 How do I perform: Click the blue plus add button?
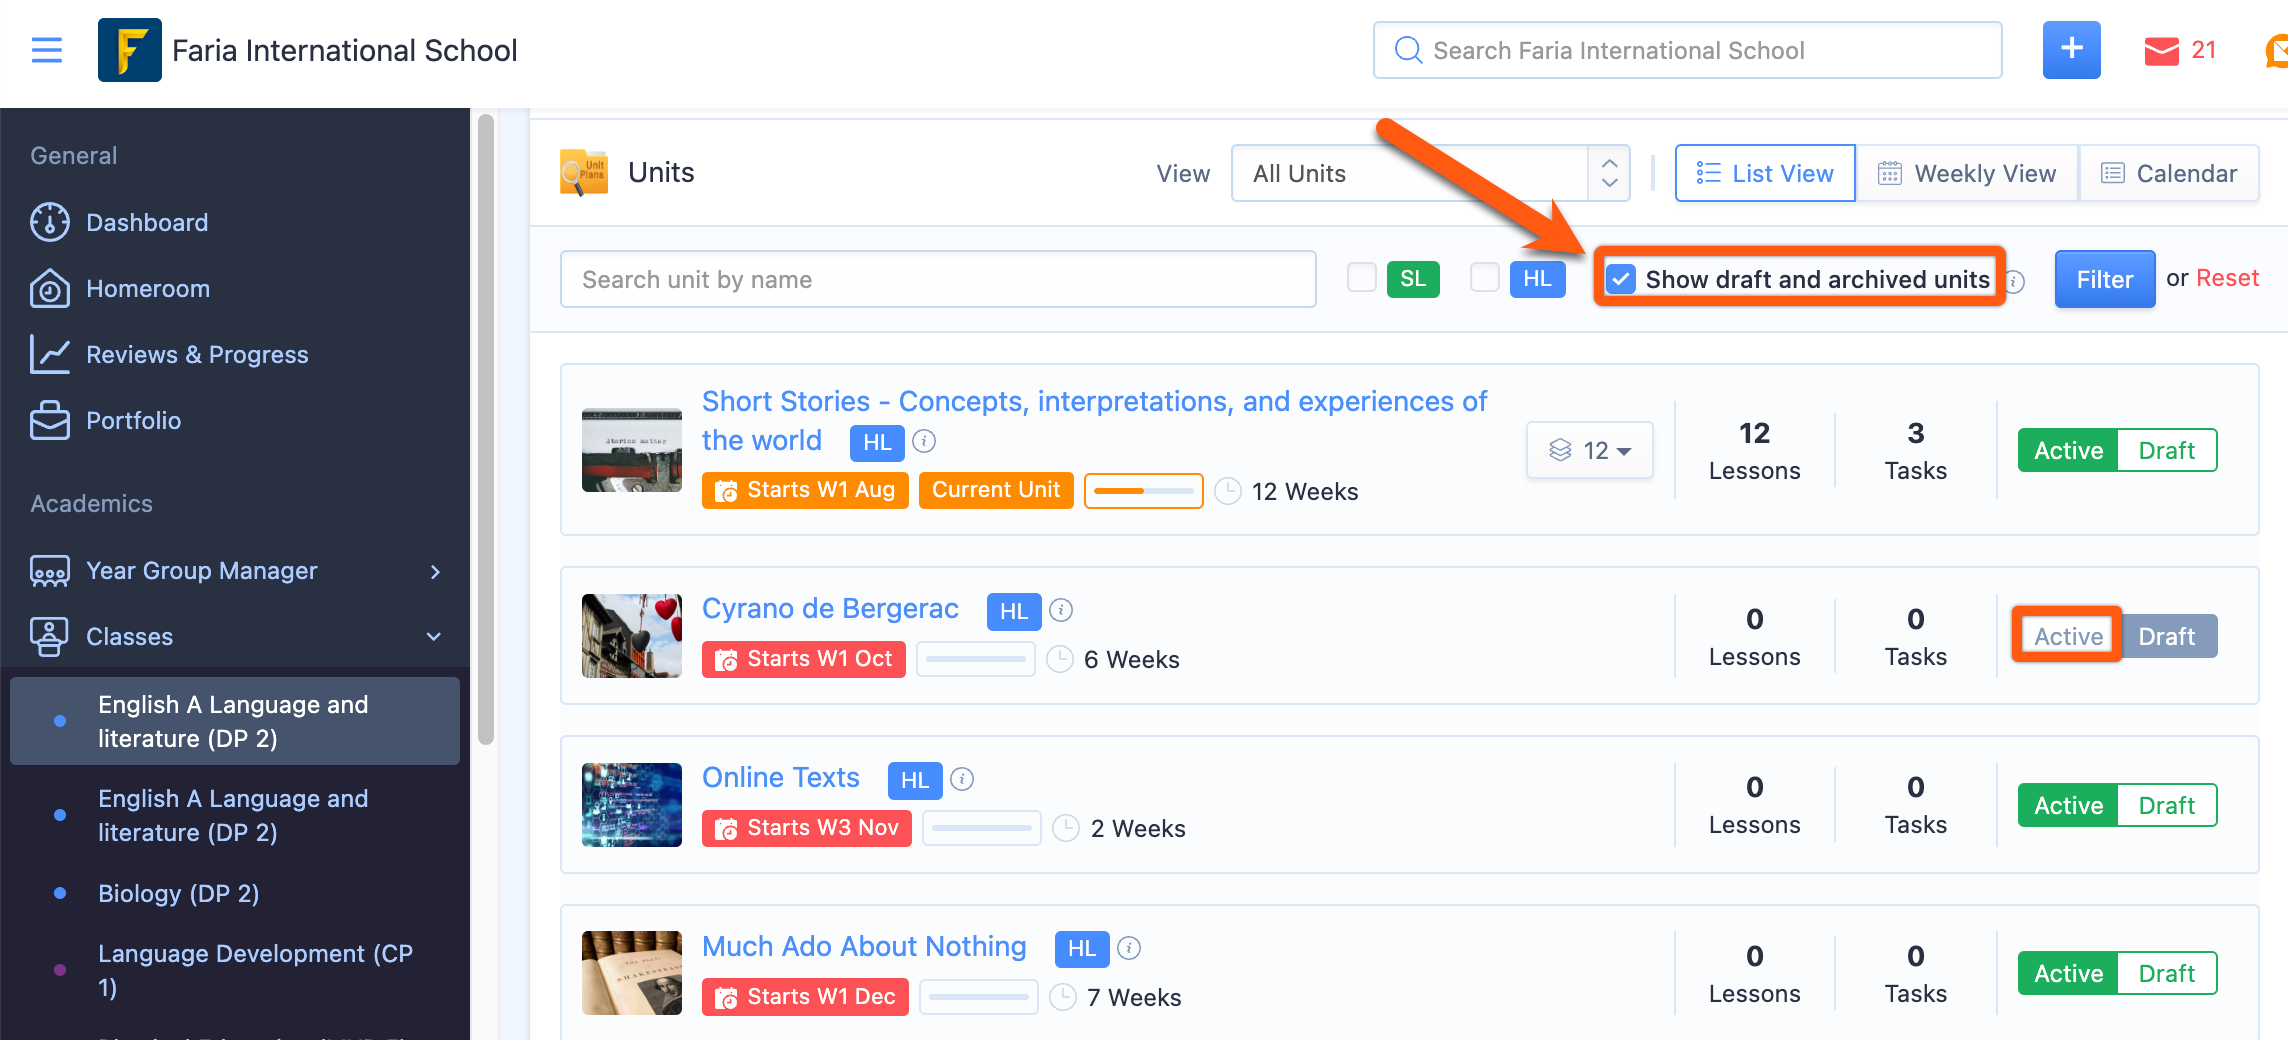point(2071,50)
